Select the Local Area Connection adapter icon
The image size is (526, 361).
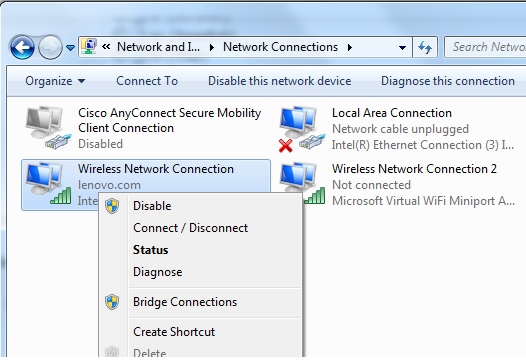pos(302,128)
